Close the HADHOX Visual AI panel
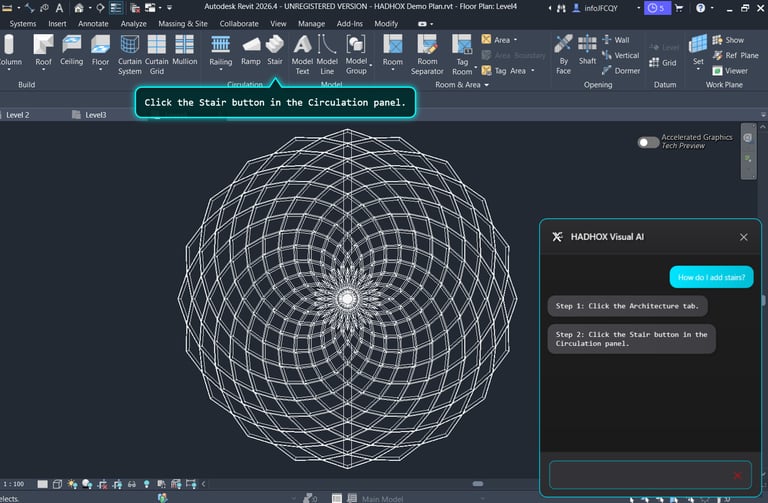 [743, 237]
